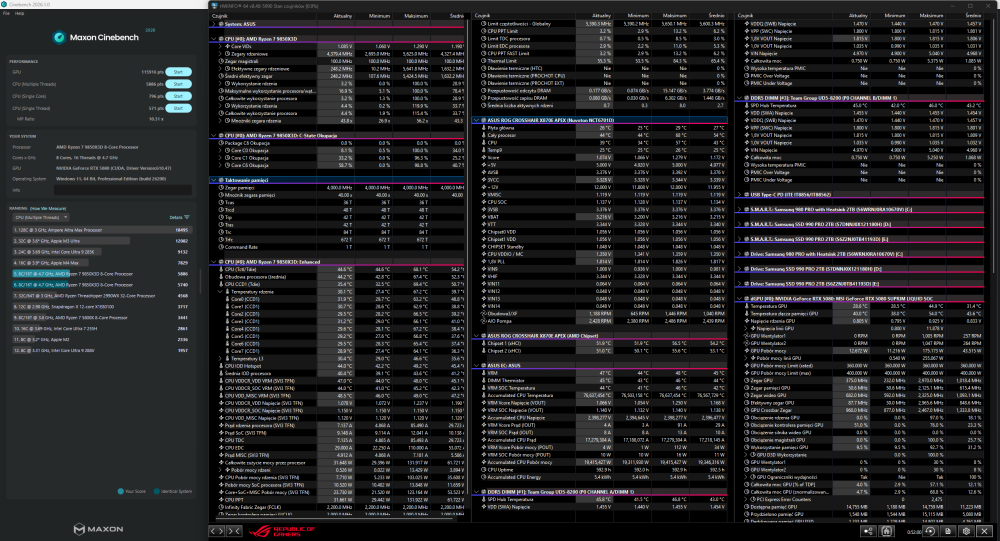This screenshot has height=541, width=1000.
Task: Click the HWiNFO expand columns arrows button
Action: [x=217, y=531]
